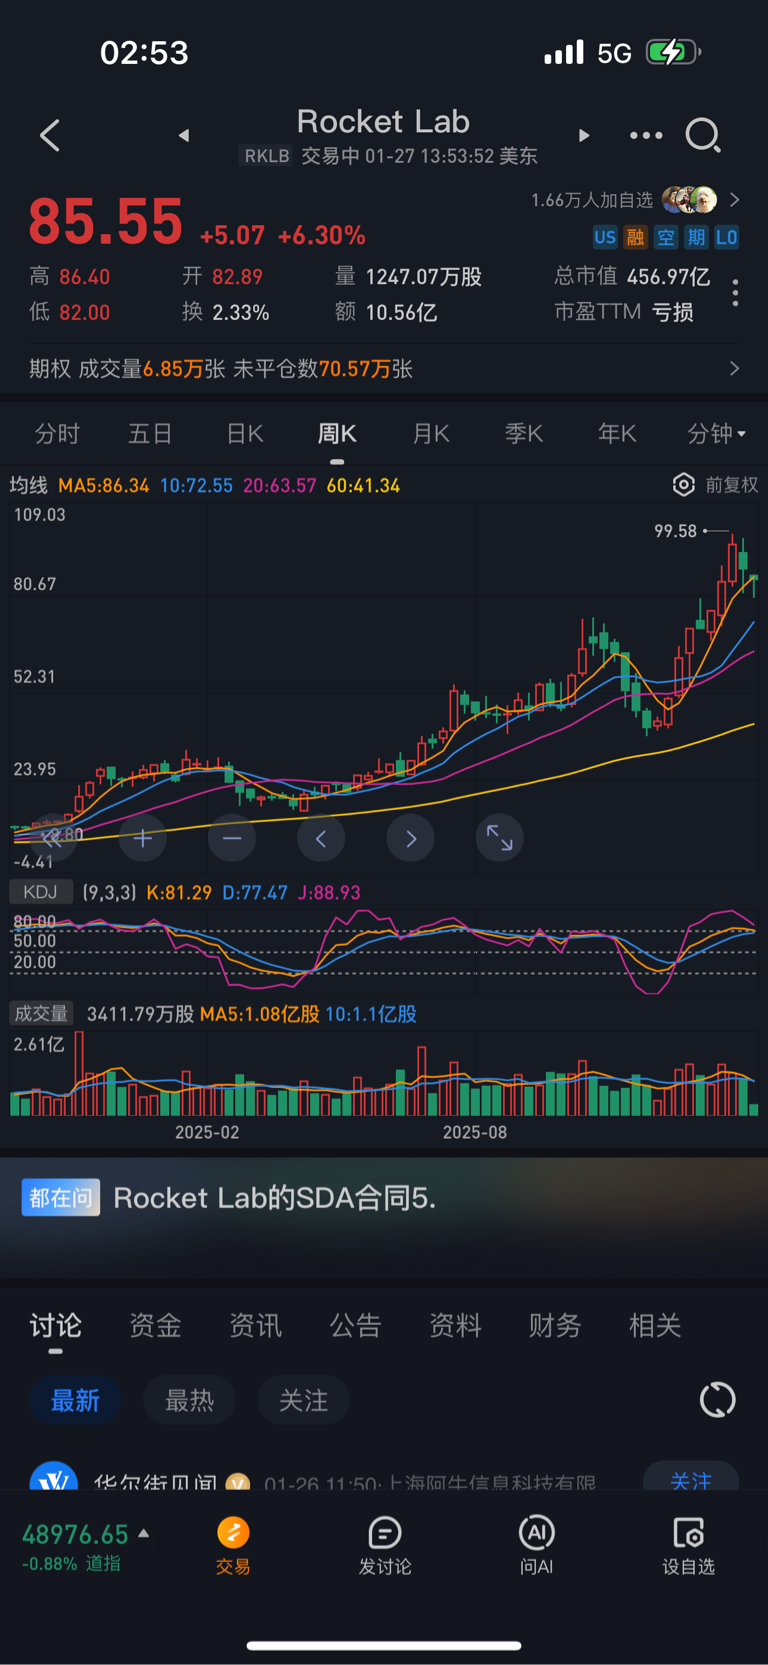768x1665 pixels.
Task: Open the 资金 capital flow tab
Action: pos(155,1326)
